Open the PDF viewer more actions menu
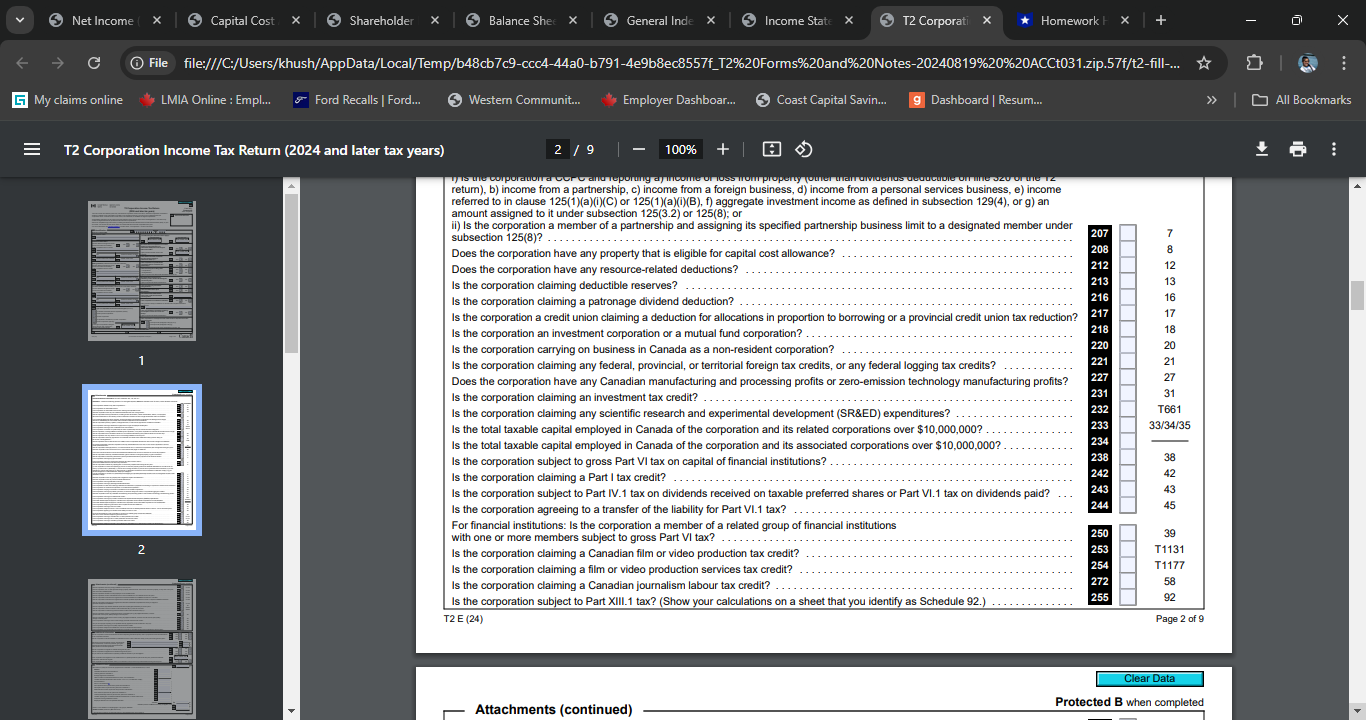The width and height of the screenshot is (1366, 720). 1334,149
